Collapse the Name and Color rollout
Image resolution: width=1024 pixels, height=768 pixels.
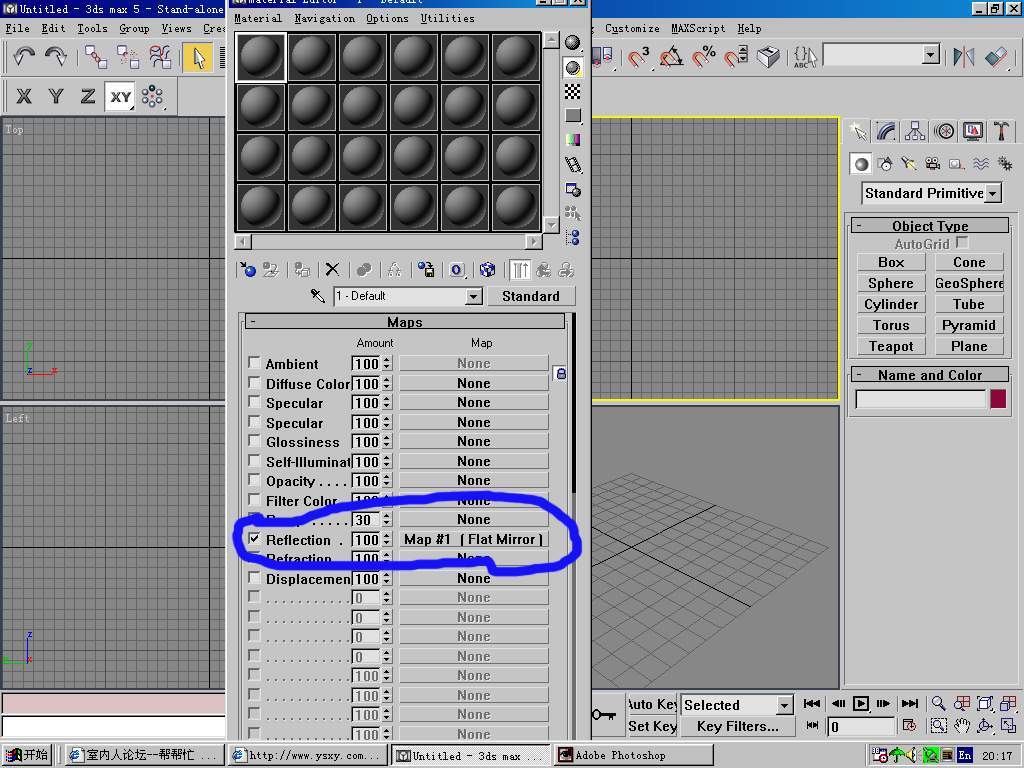pyautogui.click(x=930, y=375)
